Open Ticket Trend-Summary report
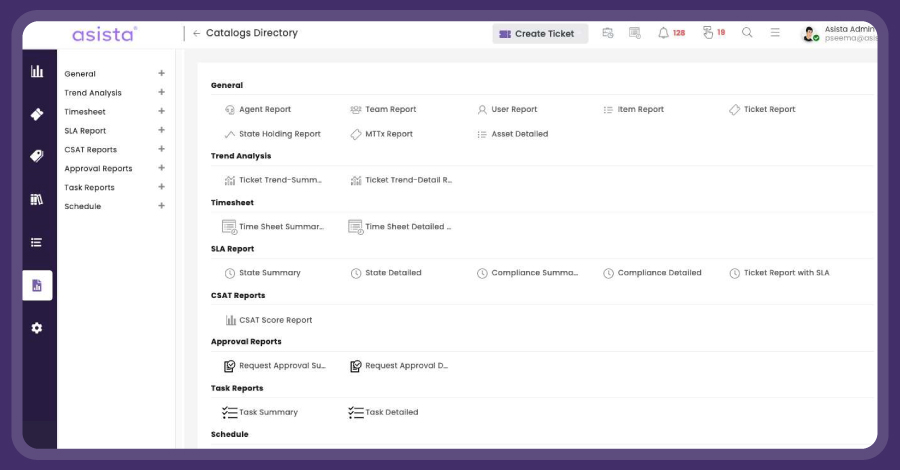 pos(273,180)
